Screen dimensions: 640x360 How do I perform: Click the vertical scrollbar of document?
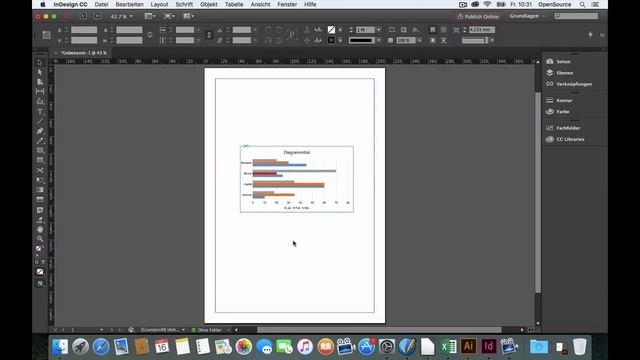pyautogui.click(x=538, y=193)
